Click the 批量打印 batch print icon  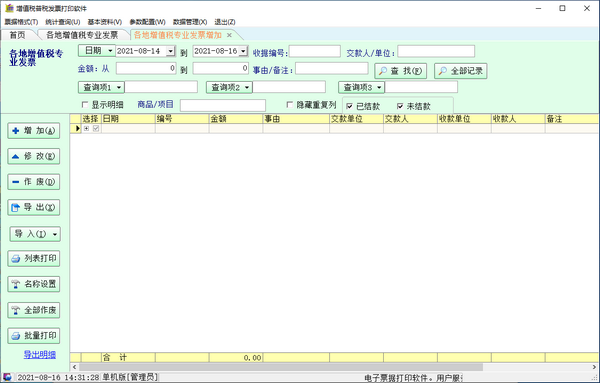coord(34,336)
